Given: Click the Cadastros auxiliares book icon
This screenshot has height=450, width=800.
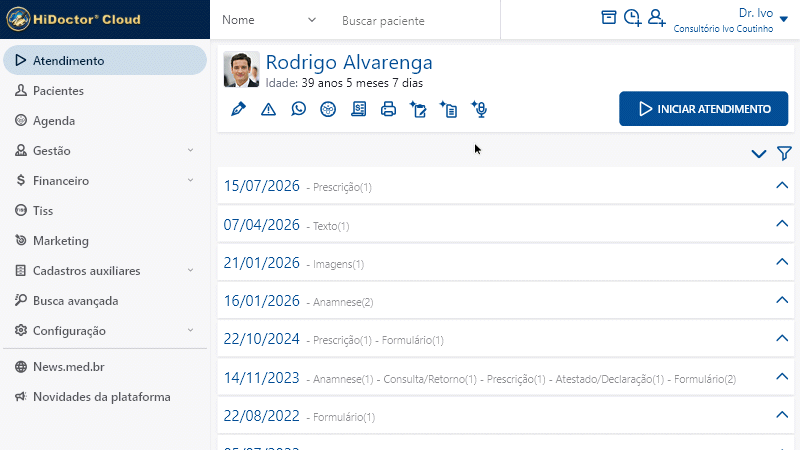Looking at the screenshot, I should [20, 270].
